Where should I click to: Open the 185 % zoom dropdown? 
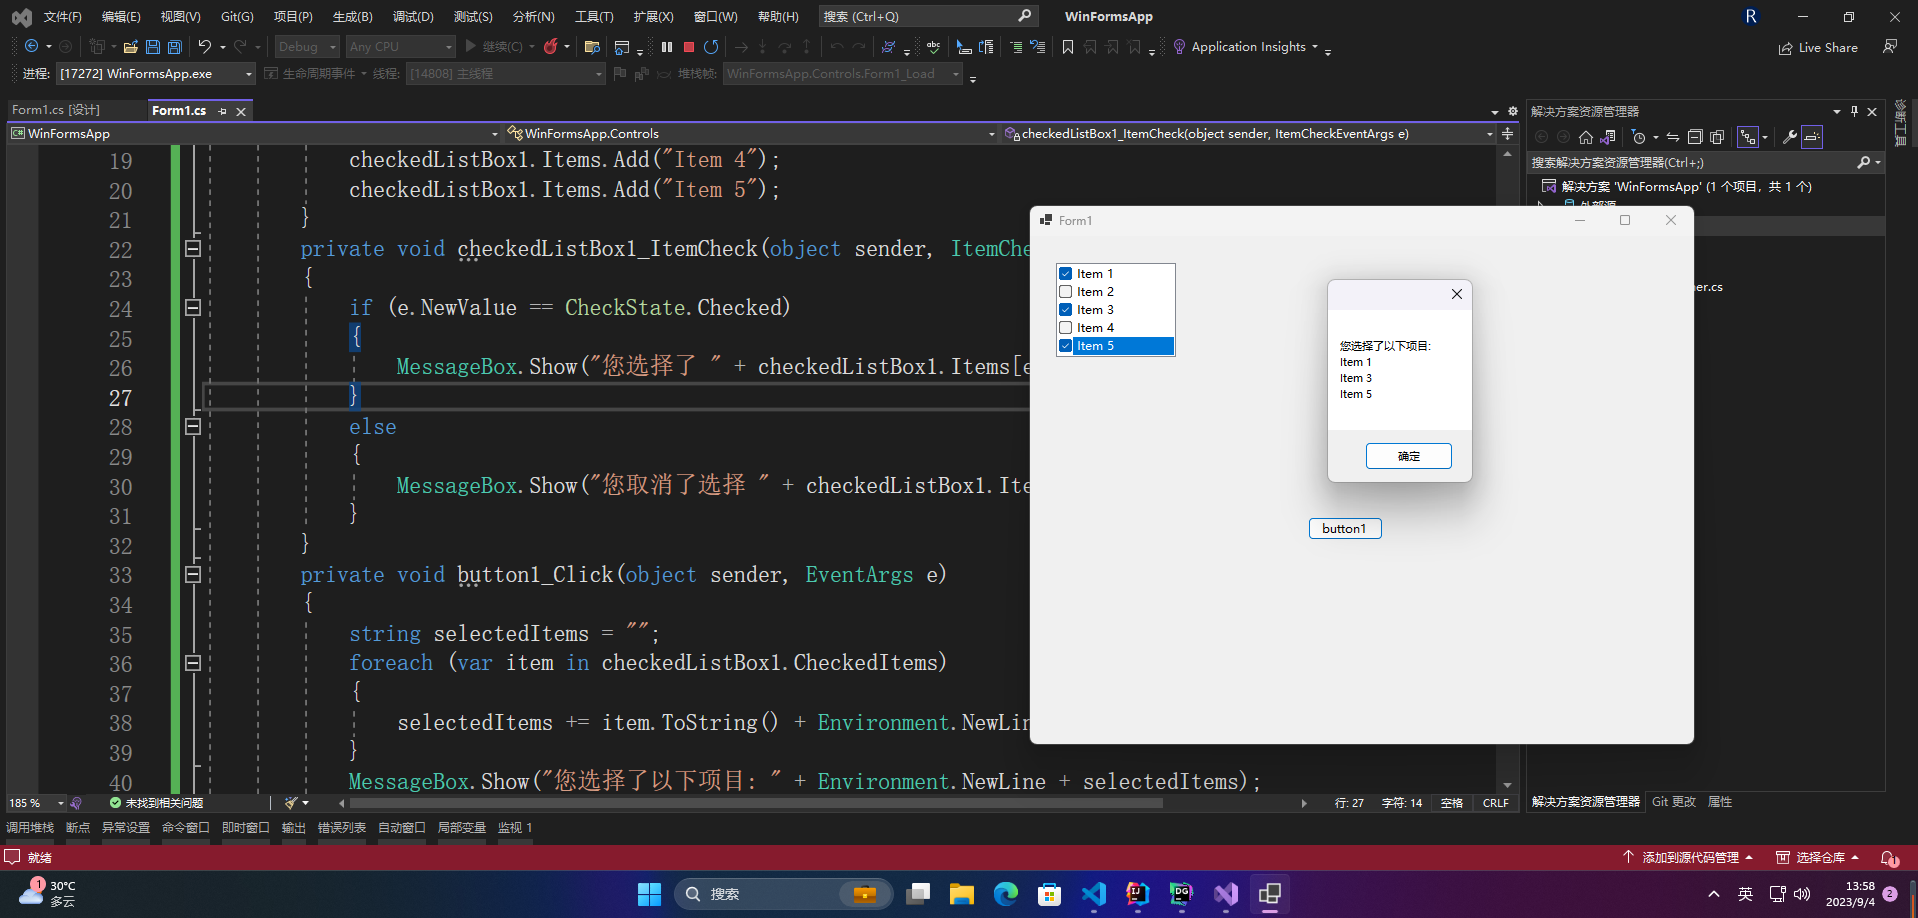tap(36, 803)
